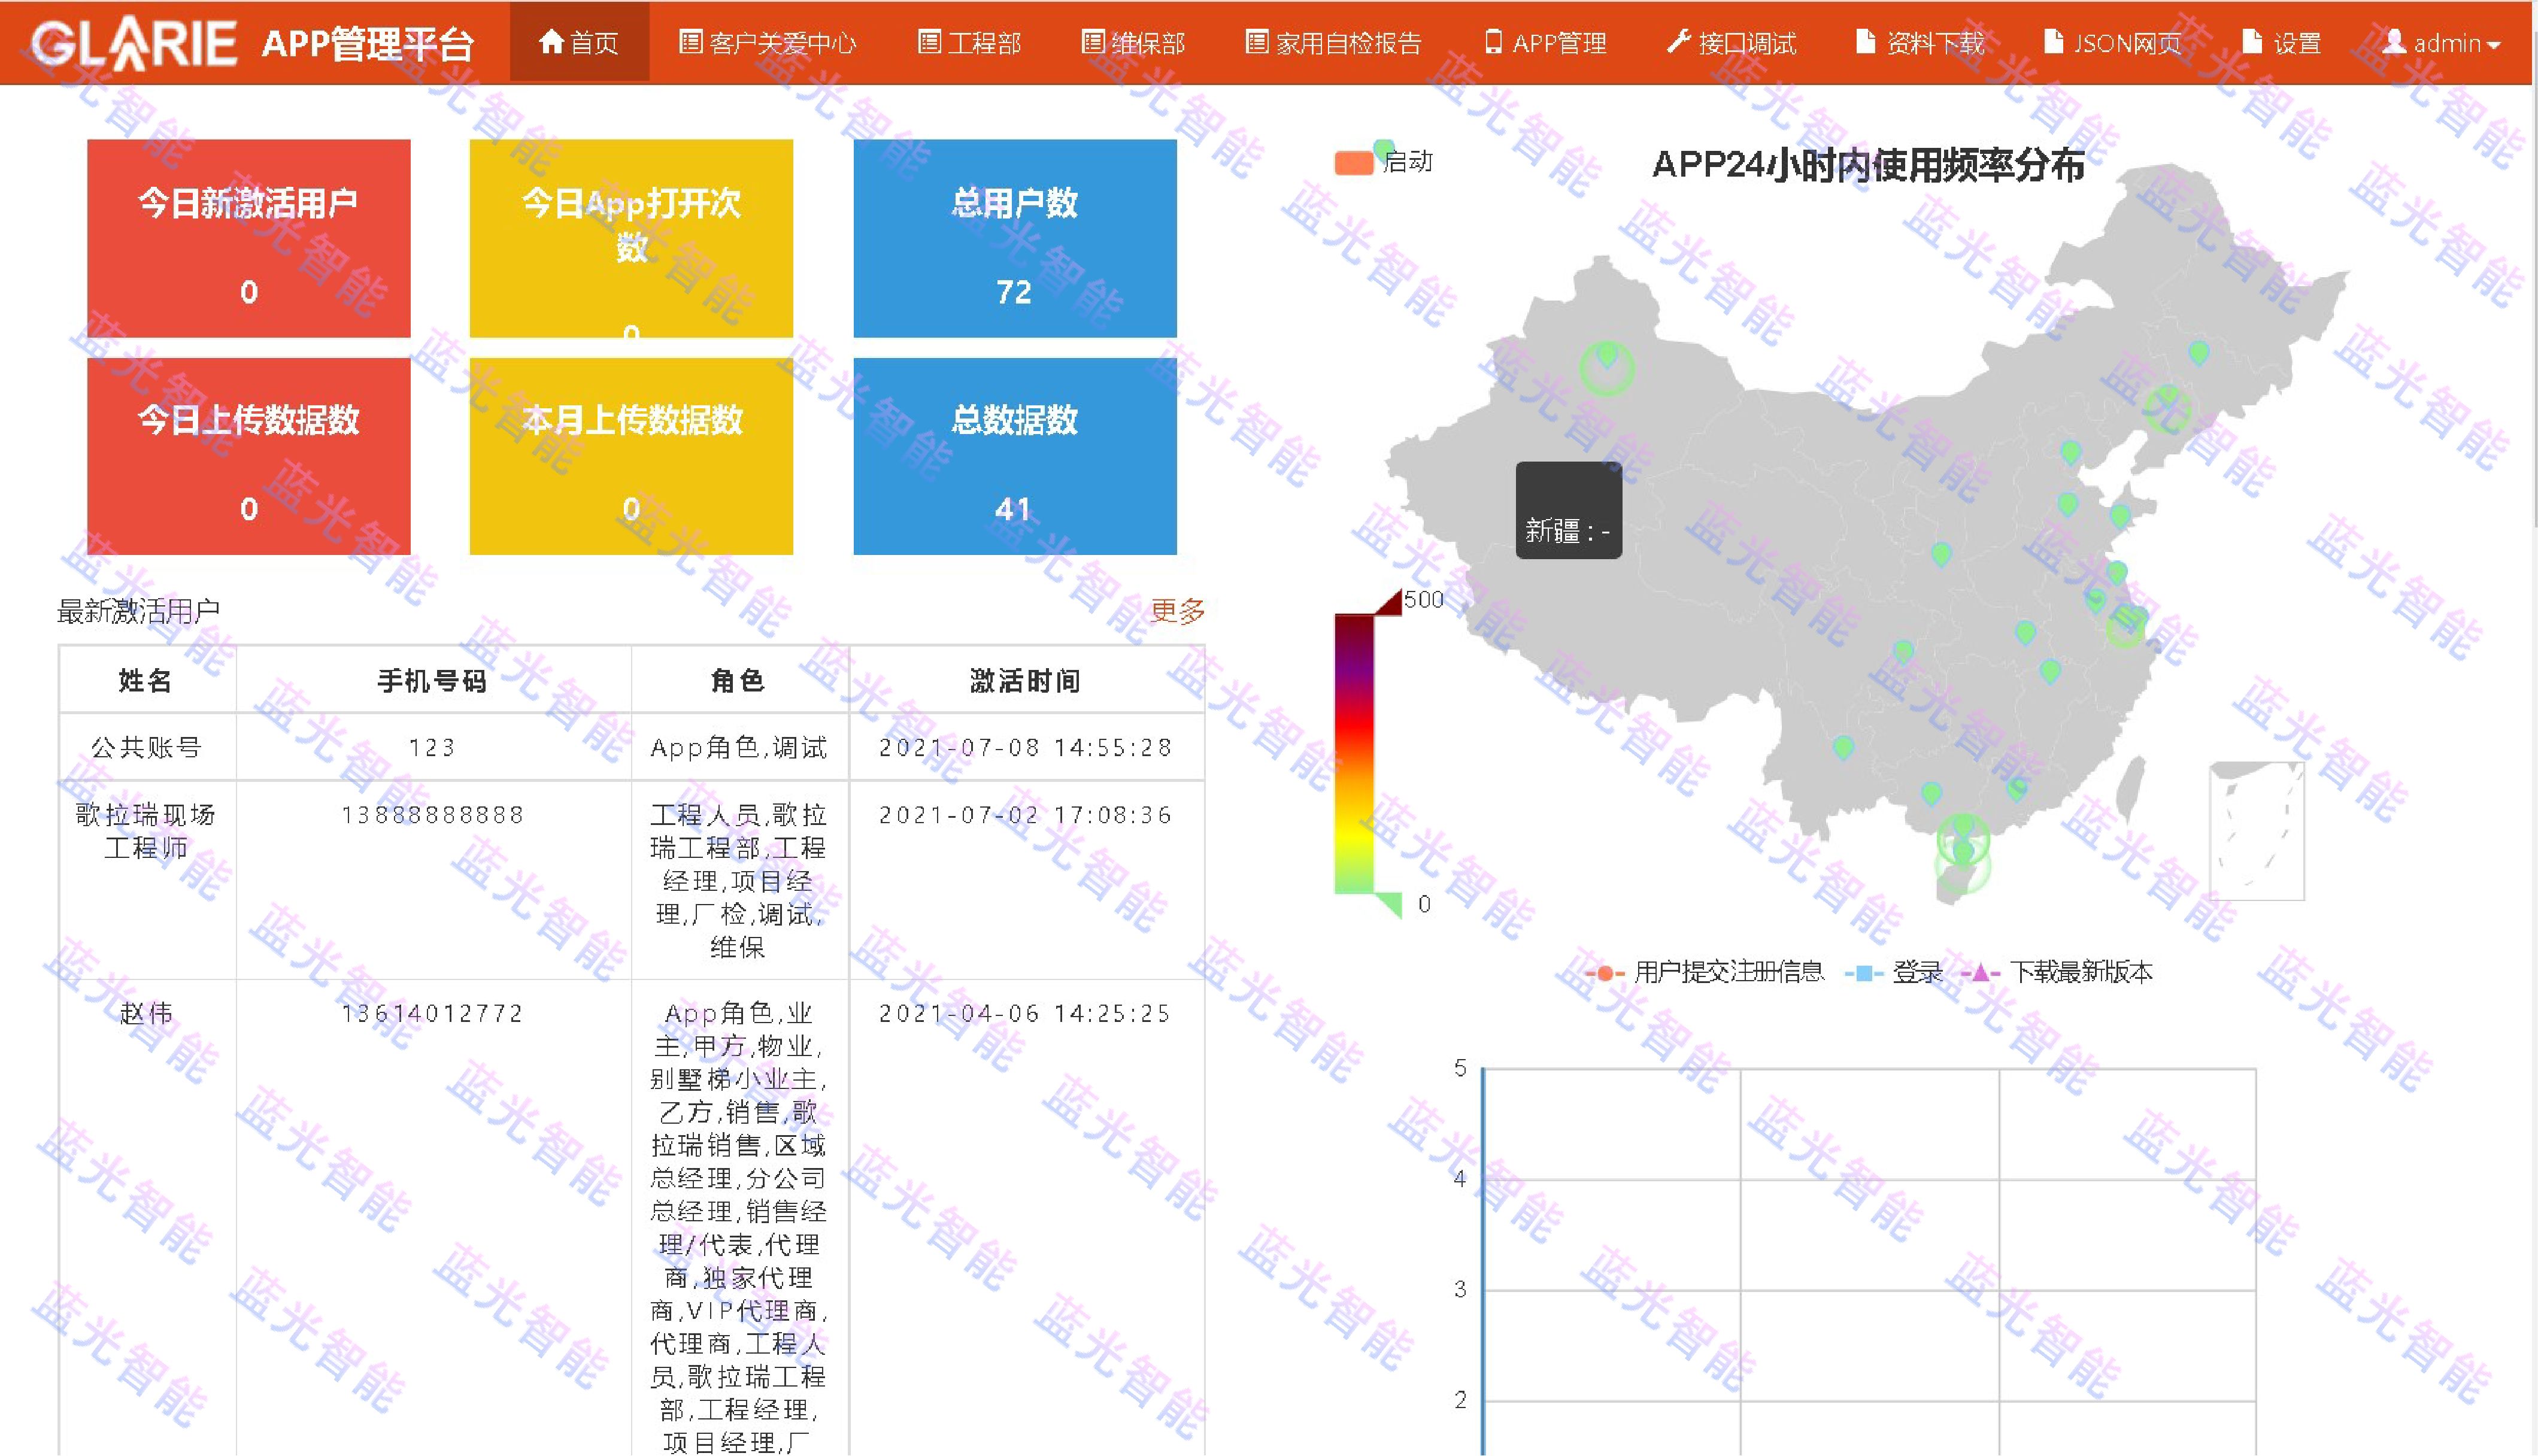Click the timestamp 2021-07-08 14:55:28
Image resolution: width=2538 pixels, height=1456 pixels.
[1026, 747]
